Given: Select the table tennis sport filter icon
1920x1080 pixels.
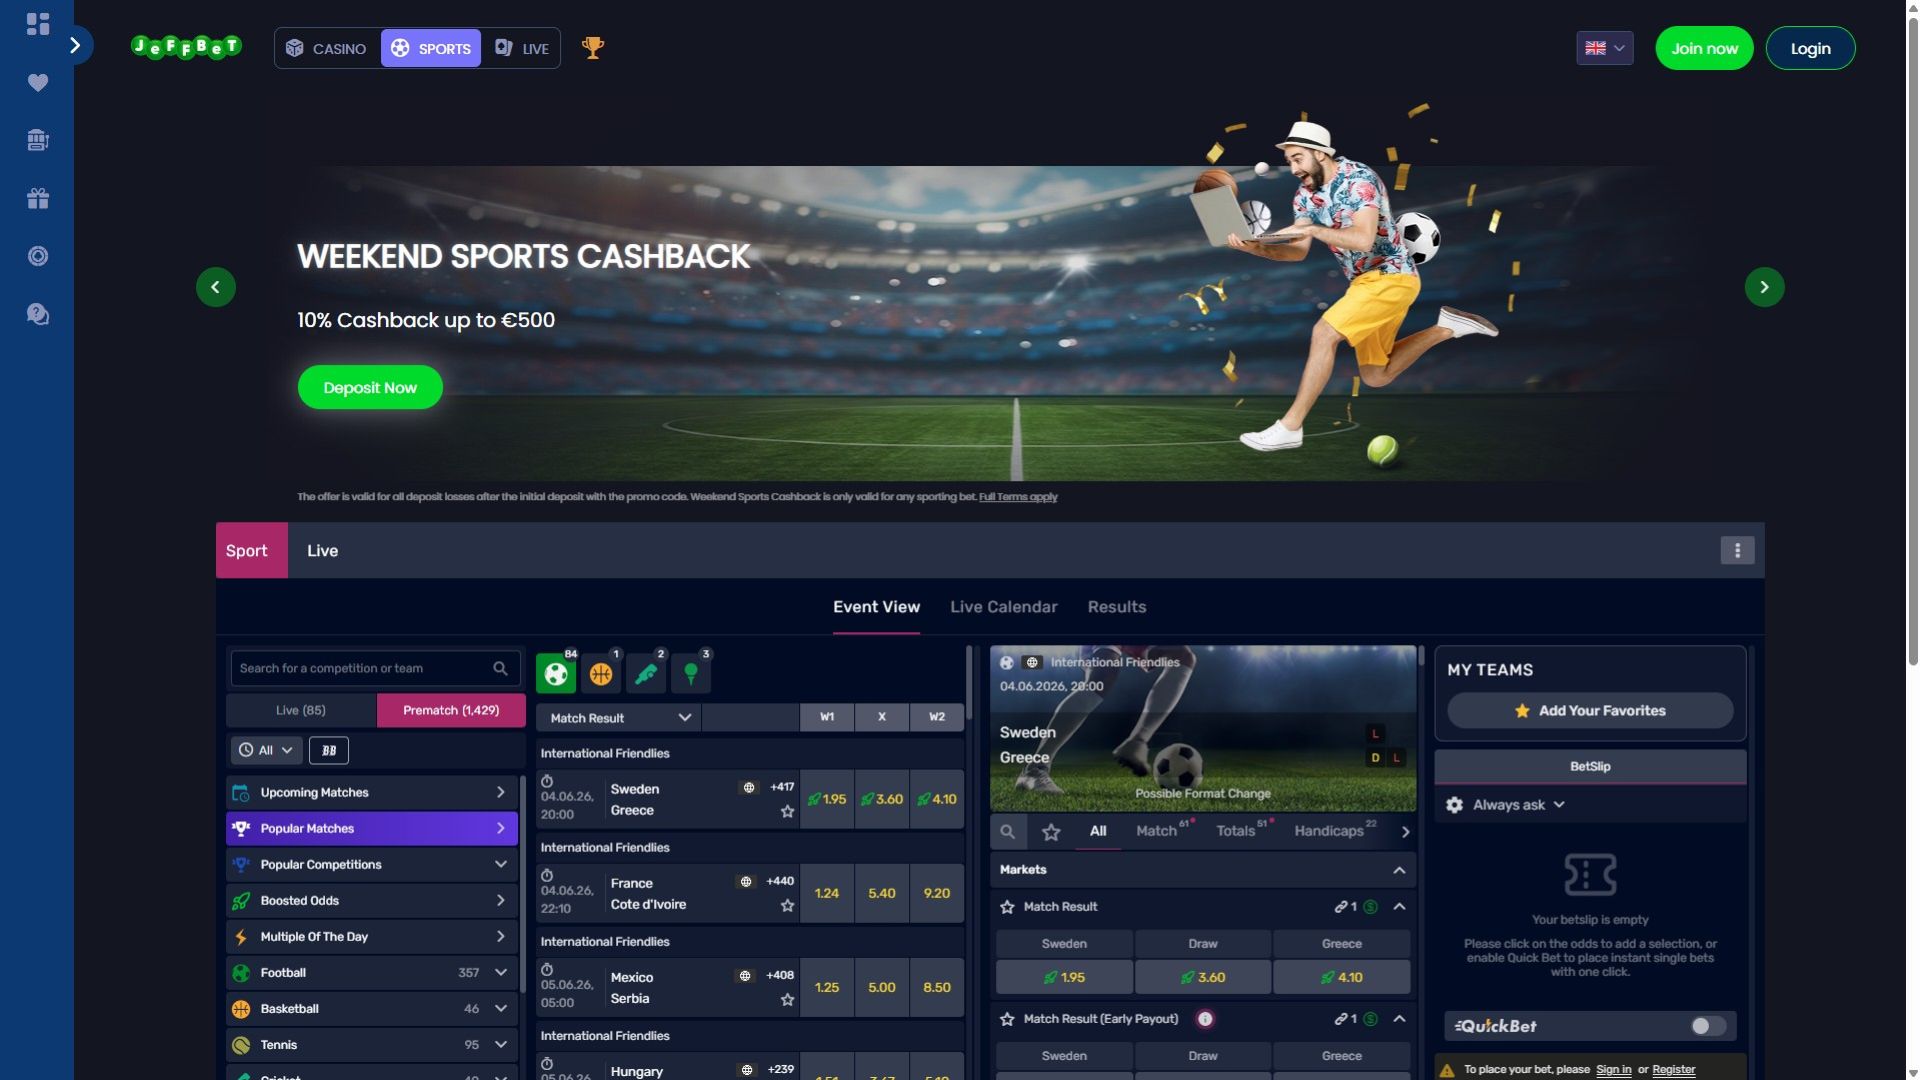Looking at the screenshot, I should coord(646,673).
